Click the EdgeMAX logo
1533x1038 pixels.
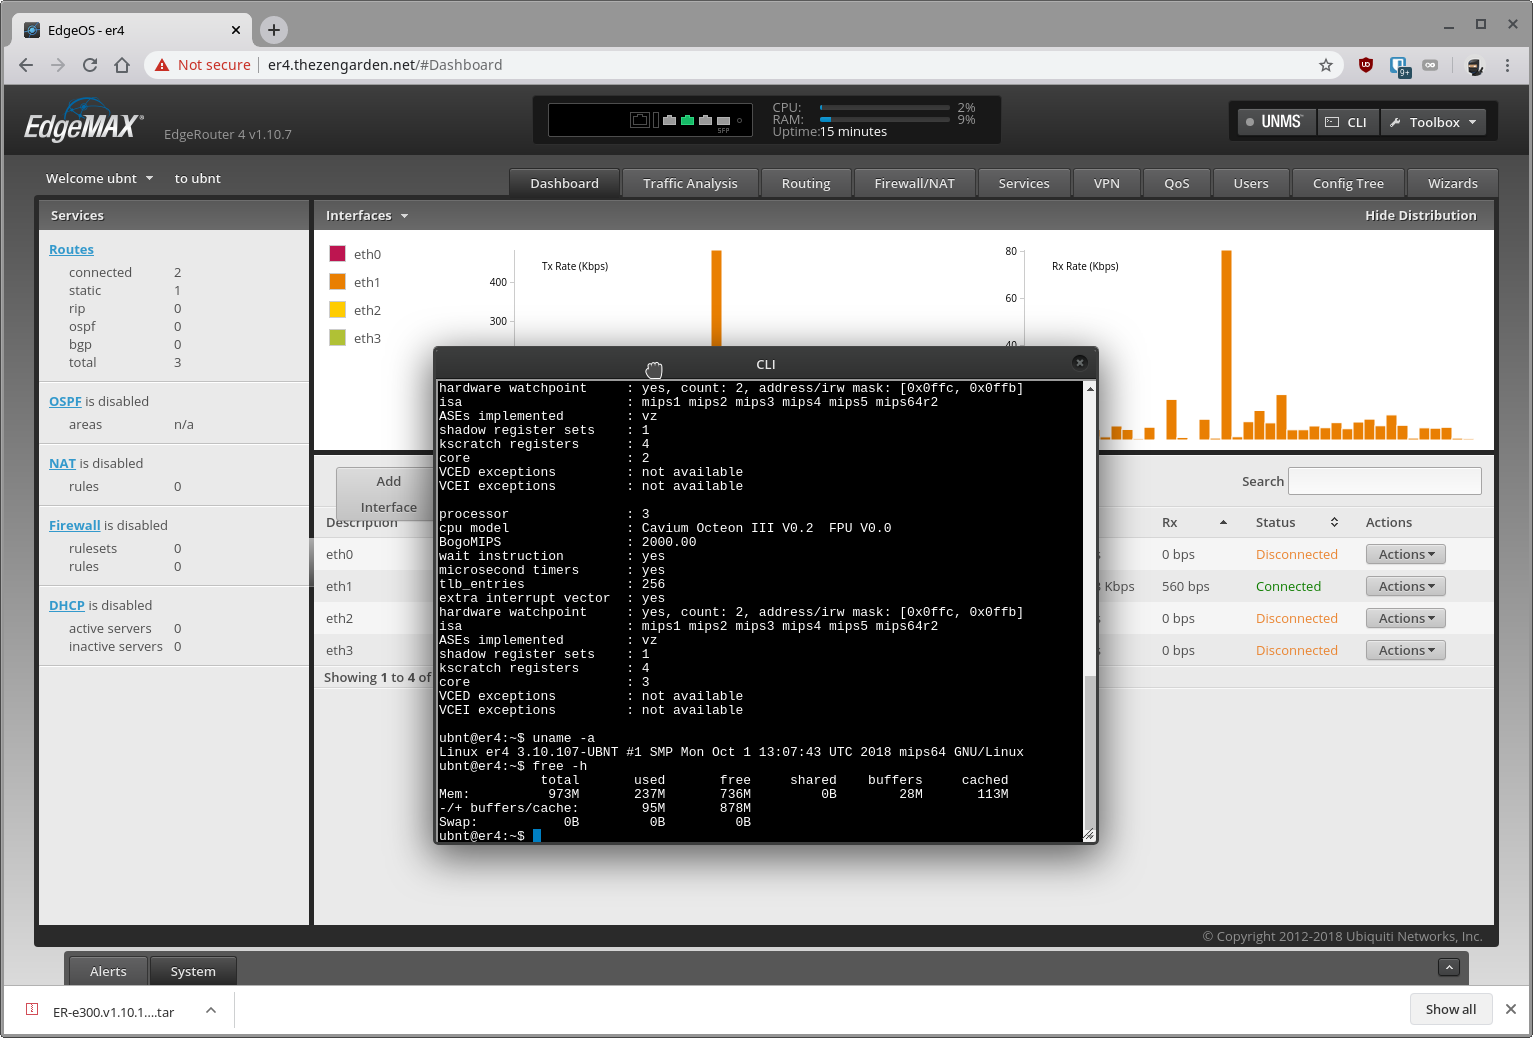click(x=84, y=122)
